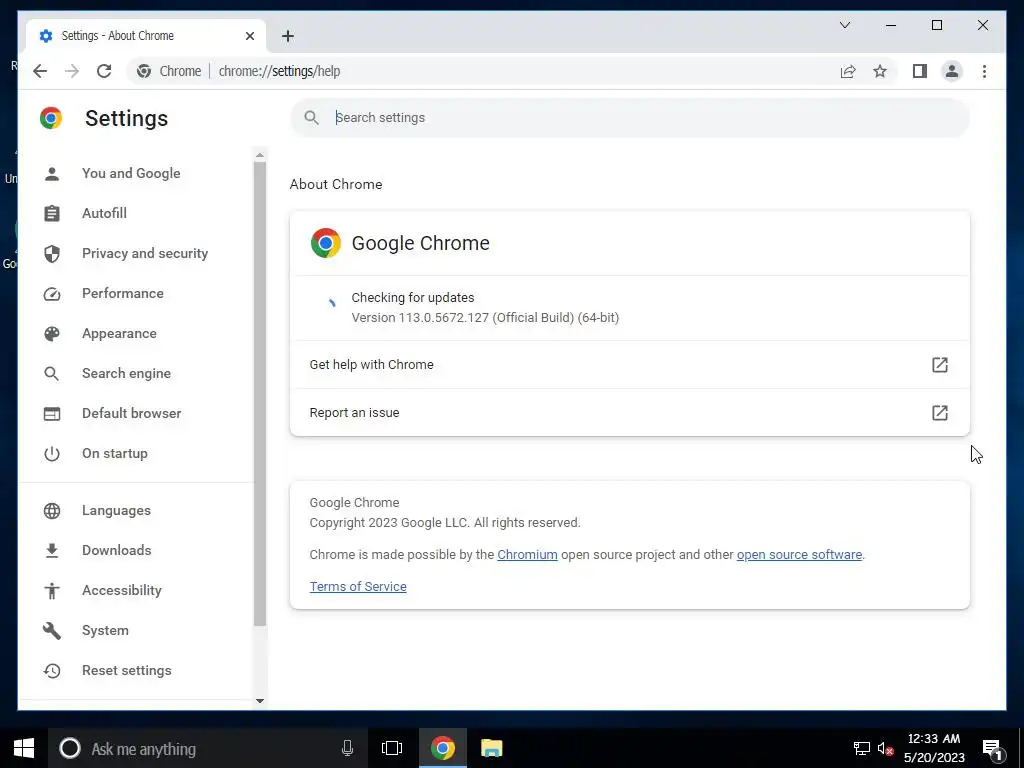This screenshot has width=1024, height=768.
Task: Open the Windows Start menu
Action: point(24,748)
